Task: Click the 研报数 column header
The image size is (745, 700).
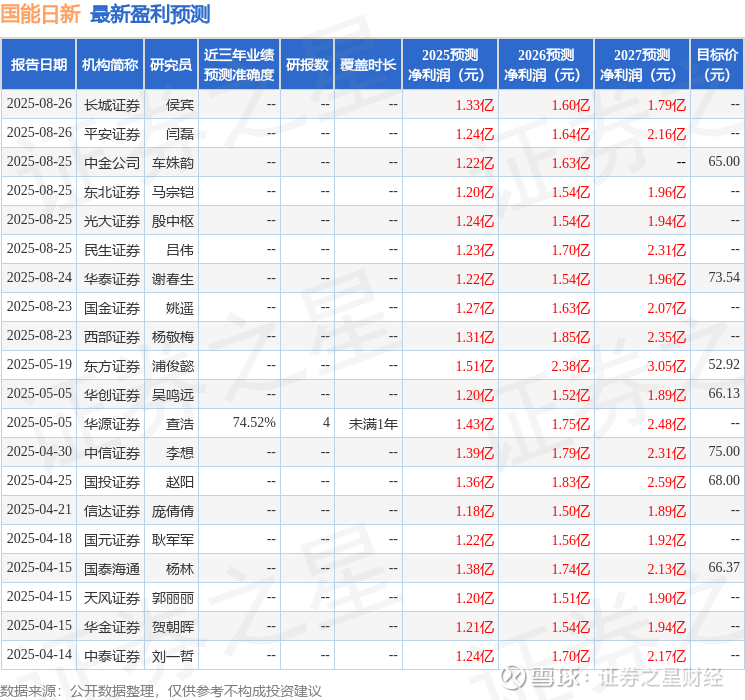Action: 307,65
